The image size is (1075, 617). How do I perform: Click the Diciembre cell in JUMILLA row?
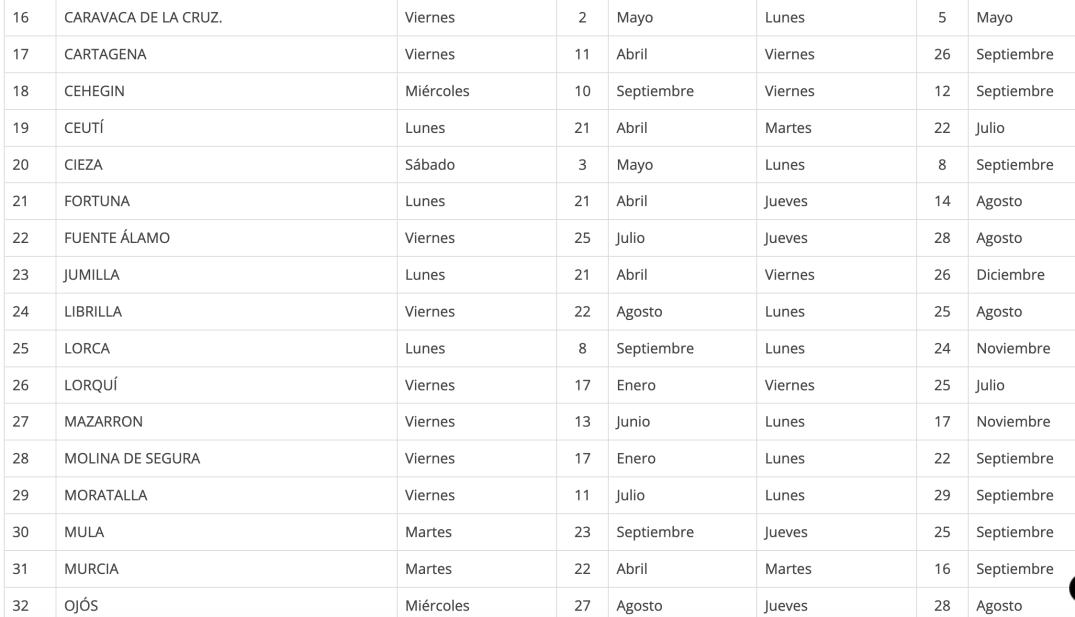click(1010, 275)
